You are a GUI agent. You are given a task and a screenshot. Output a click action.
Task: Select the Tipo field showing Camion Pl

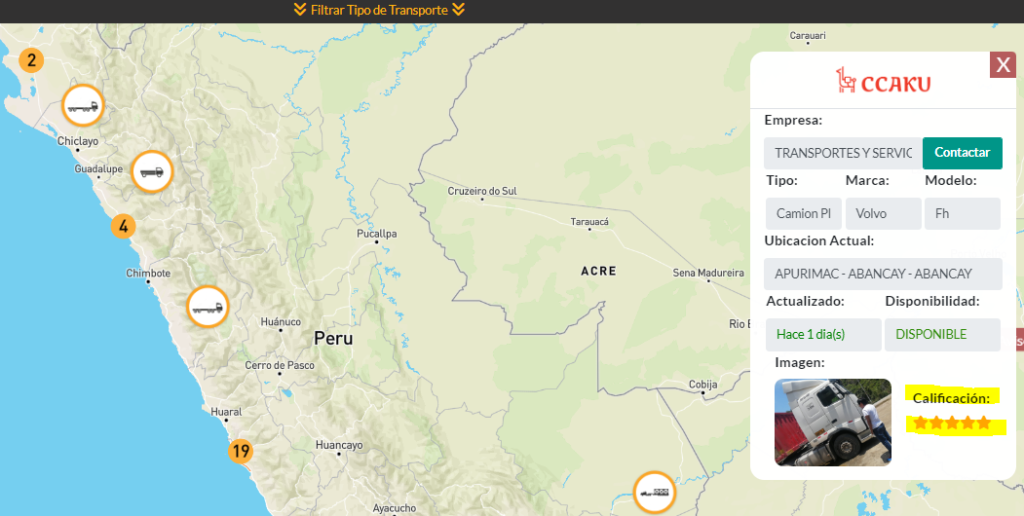click(x=803, y=213)
